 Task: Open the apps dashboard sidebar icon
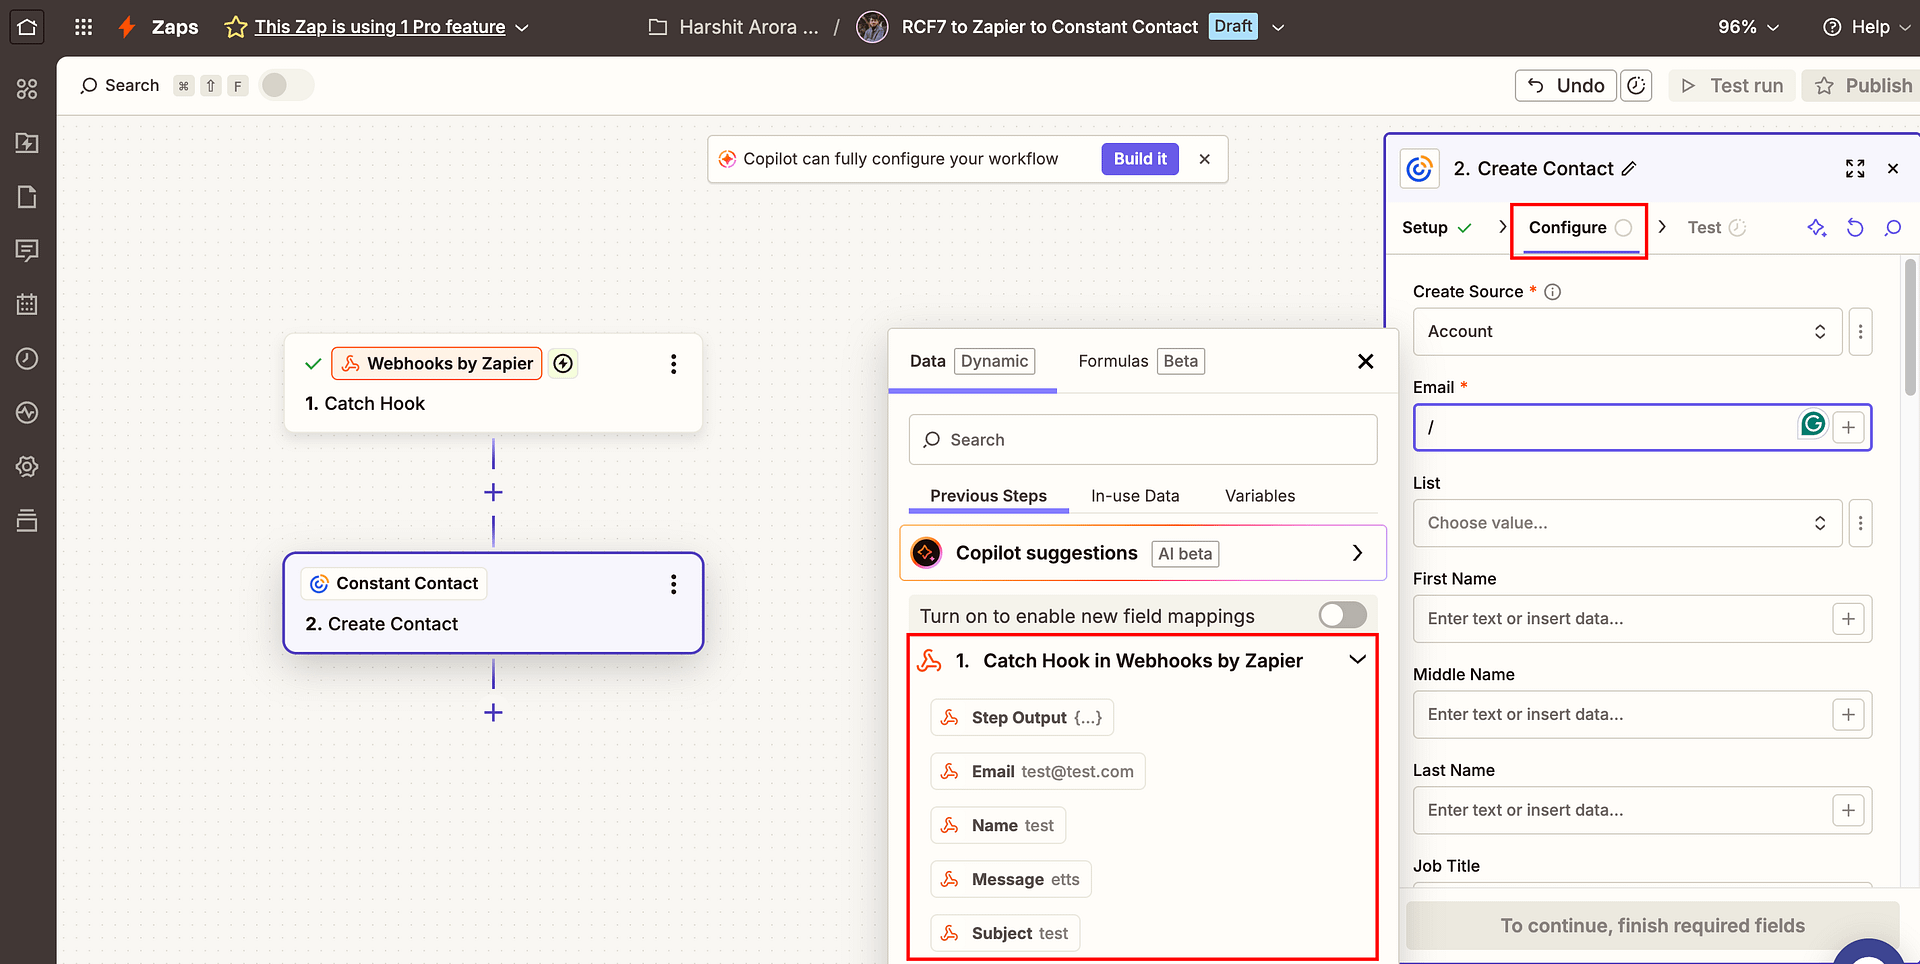27,89
